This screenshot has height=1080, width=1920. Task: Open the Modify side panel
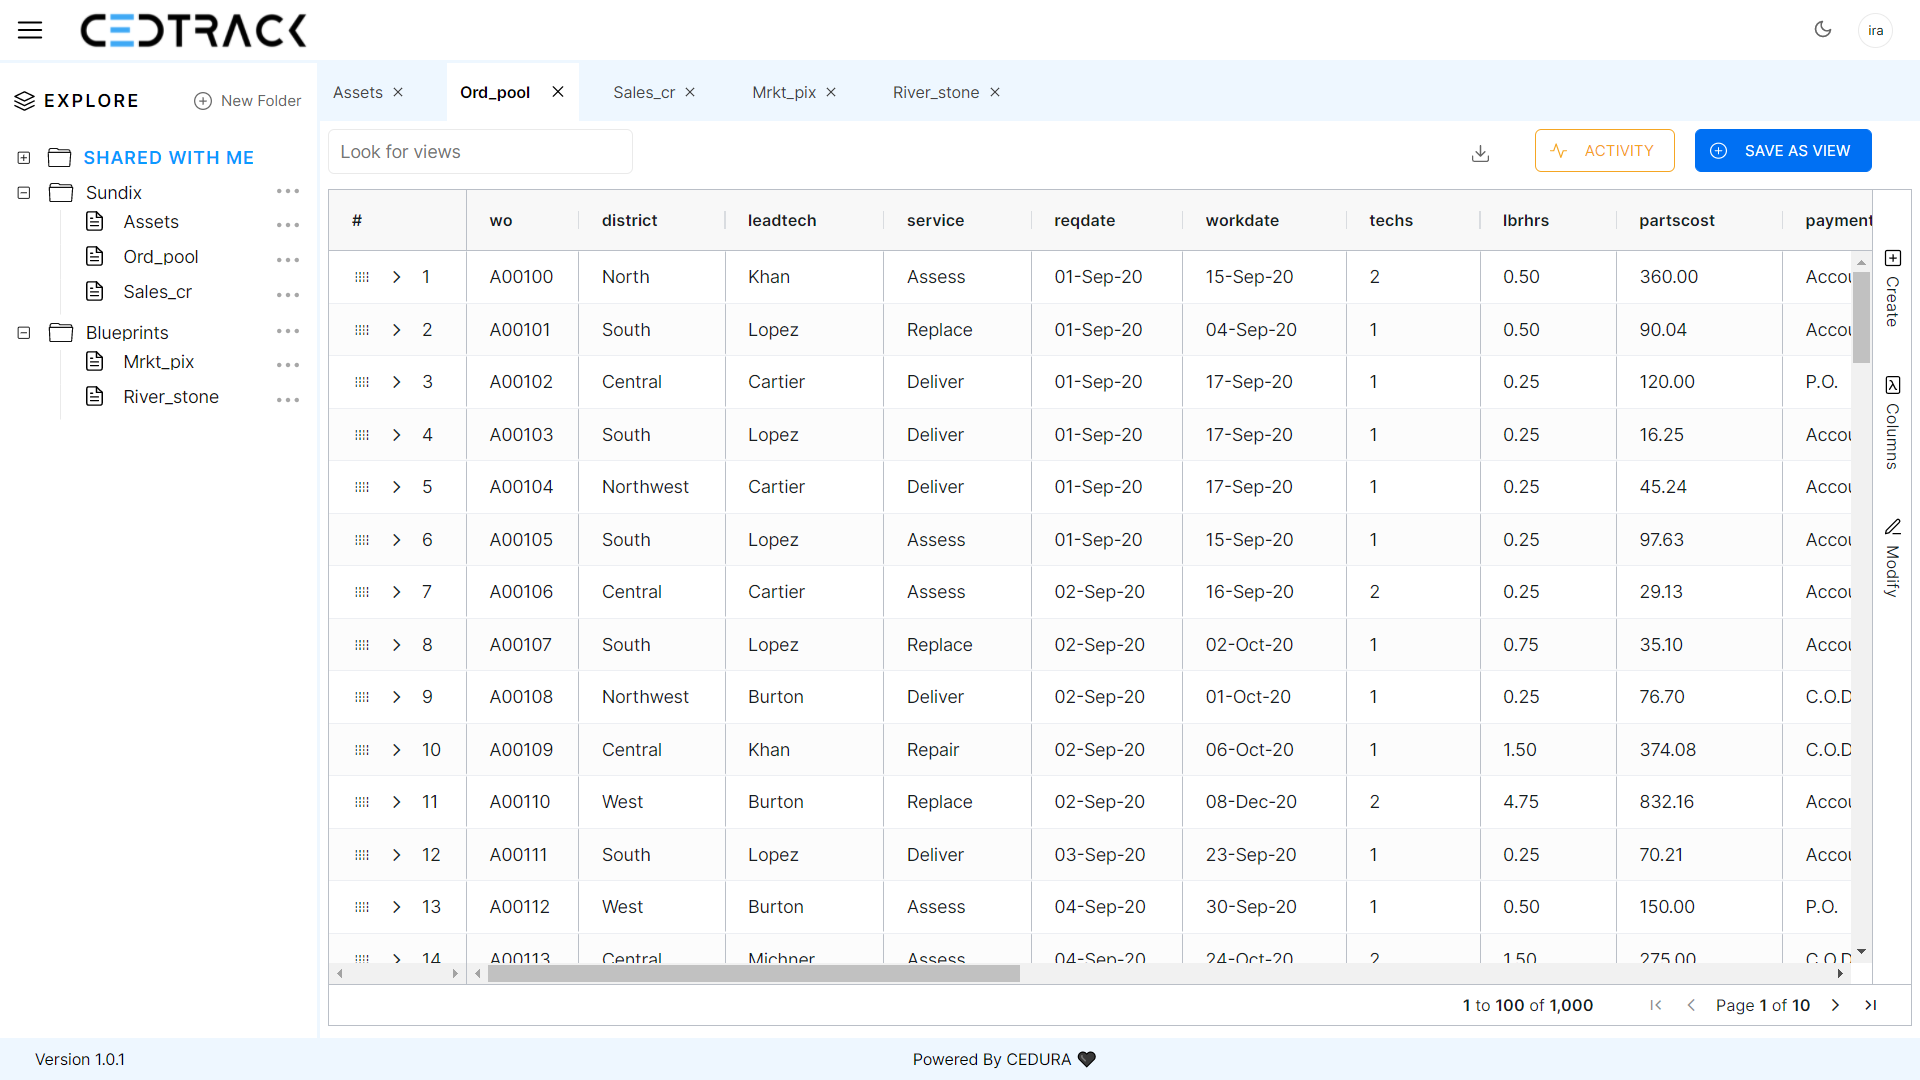tap(1892, 558)
